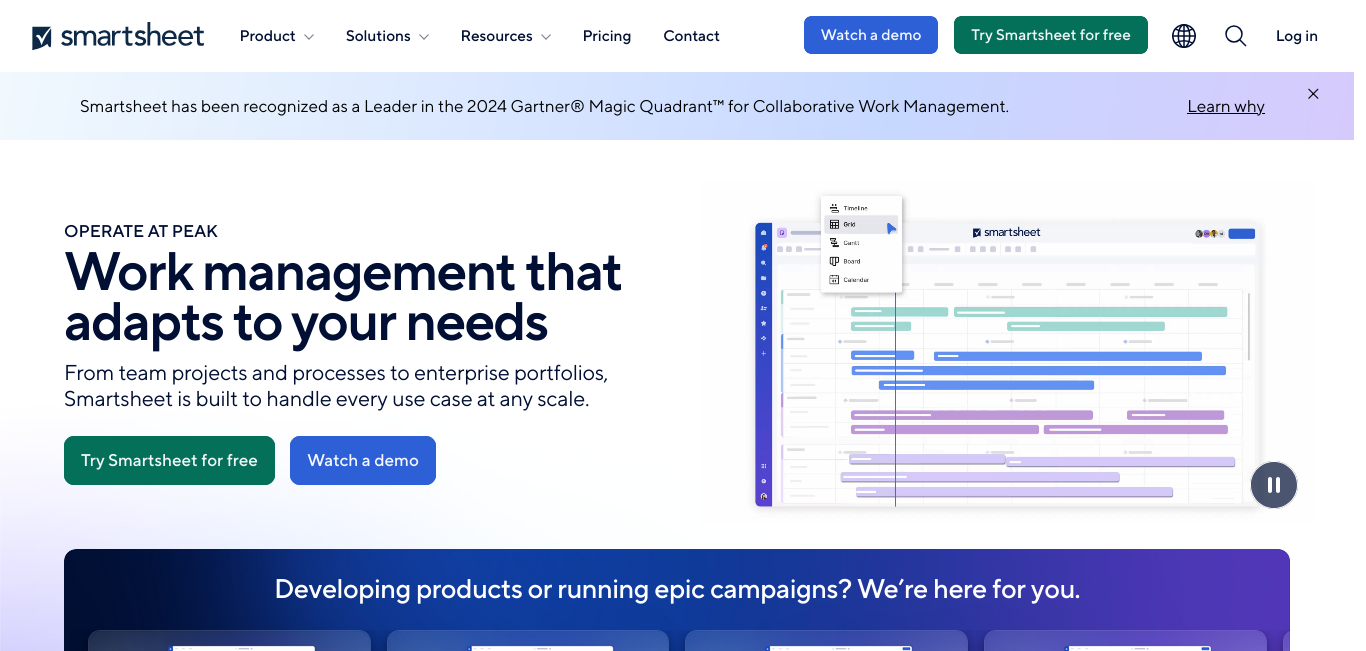Click Watch a demo in header
Screen dimensions: 1366x651
[x=871, y=35]
